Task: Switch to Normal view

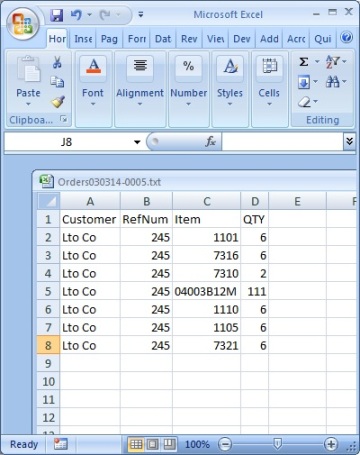Action: pos(136,444)
